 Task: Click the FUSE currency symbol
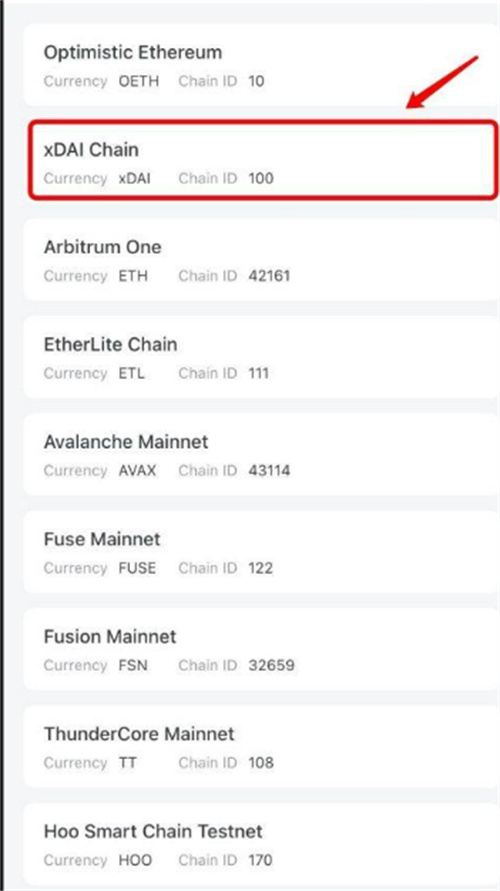coord(137,568)
